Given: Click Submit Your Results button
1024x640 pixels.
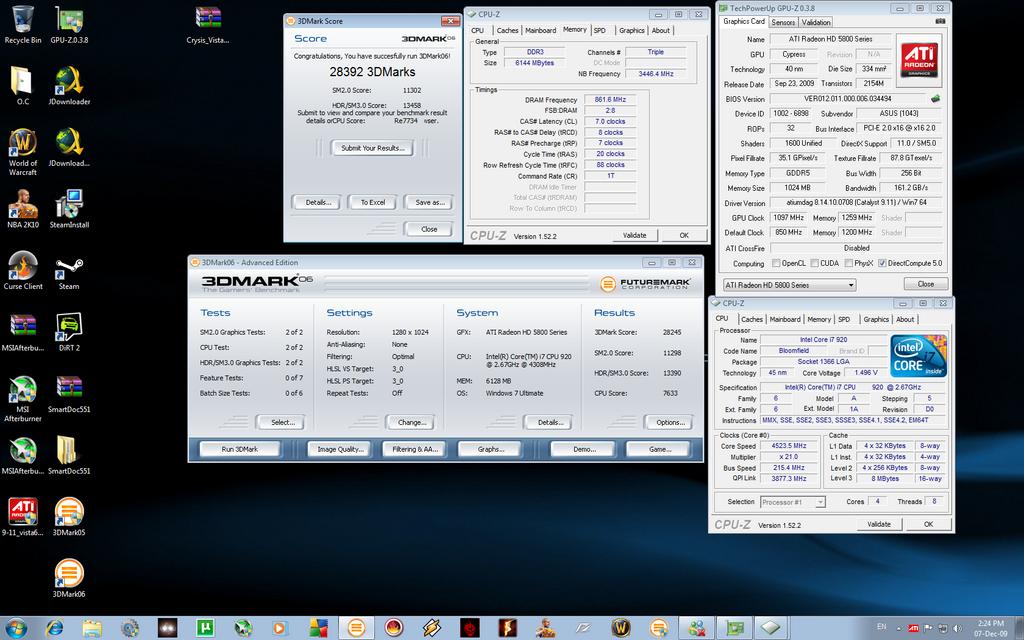Looking at the screenshot, I should pos(372,148).
